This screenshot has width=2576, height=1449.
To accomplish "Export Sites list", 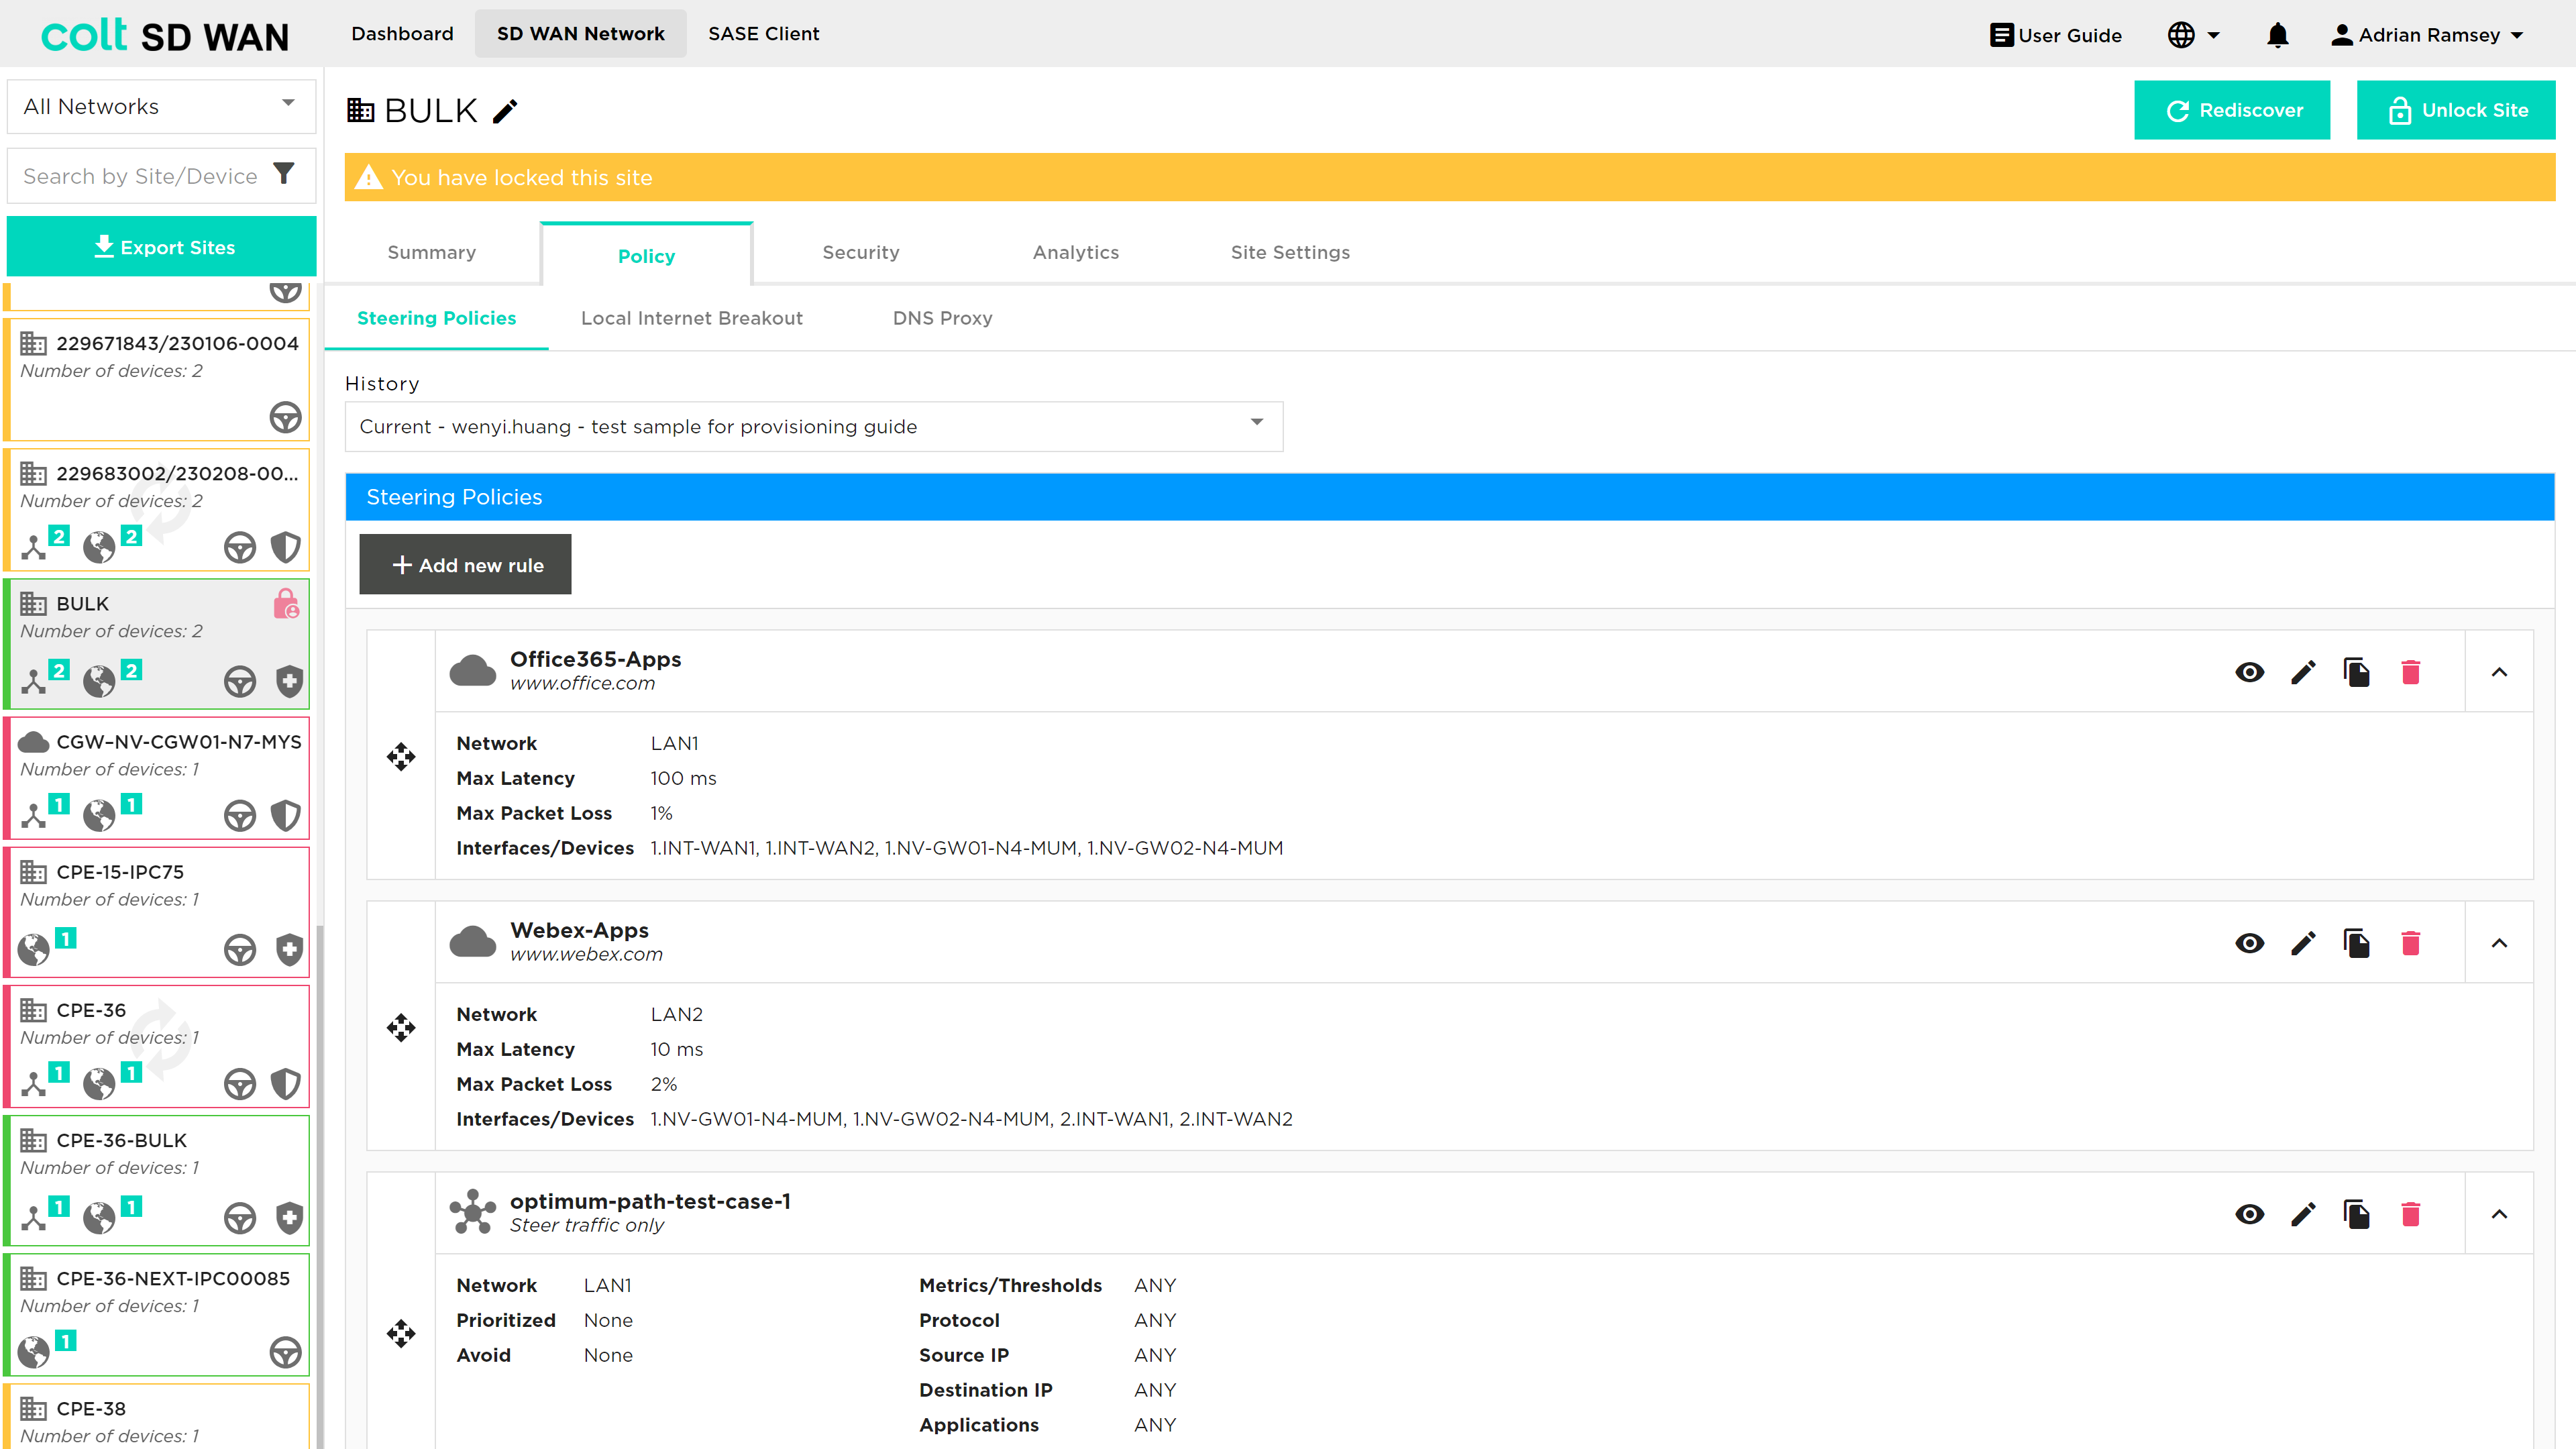I will tap(162, 246).
